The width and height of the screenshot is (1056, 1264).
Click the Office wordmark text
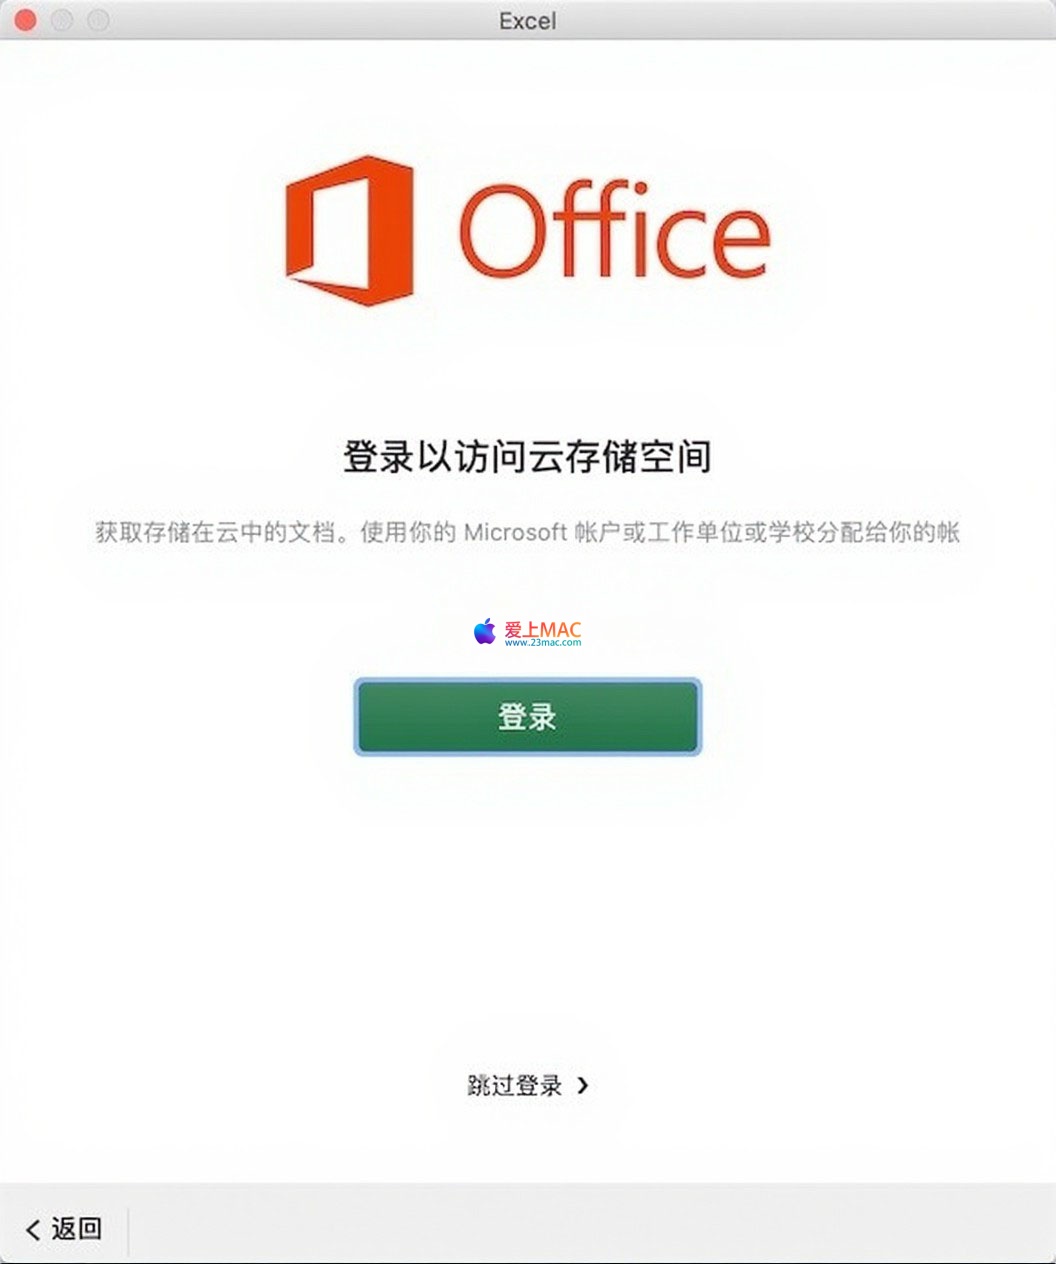coord(614,230)
